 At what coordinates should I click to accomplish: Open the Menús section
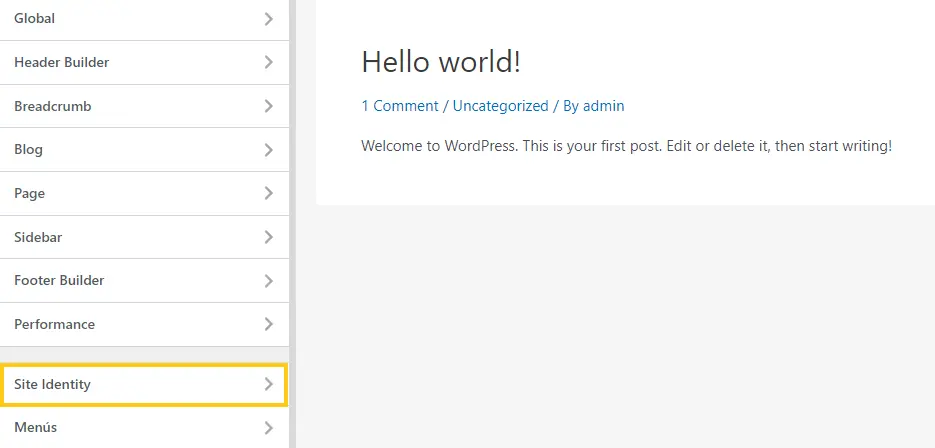144,428
